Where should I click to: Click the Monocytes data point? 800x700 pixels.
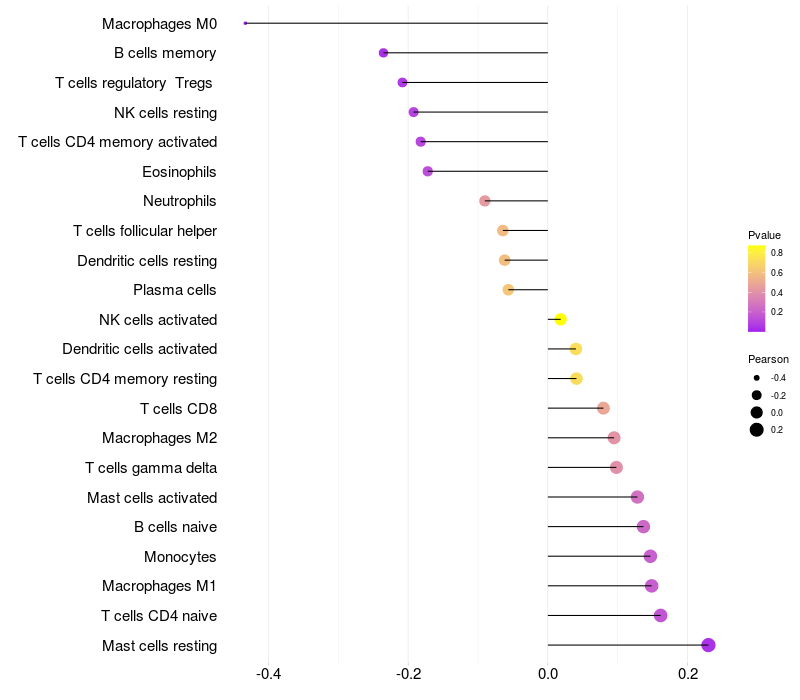click(x=650, y=556)
